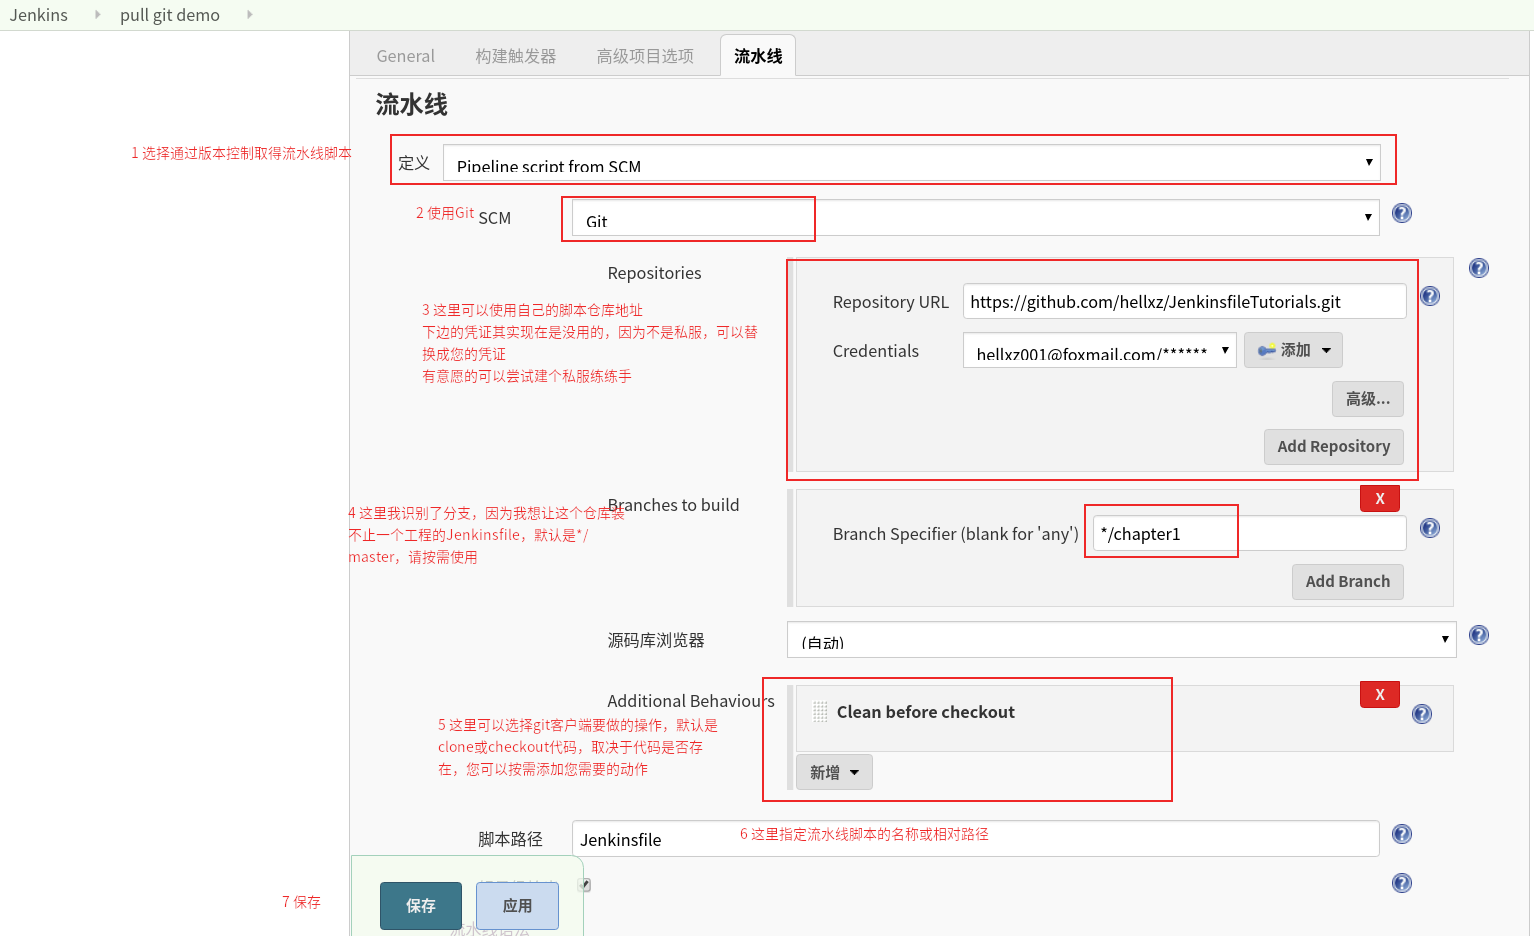Expand the 添加 credentials button menu
Image resolution: width=1534 pixels, height=936 pixels.
click(1293, 350)
